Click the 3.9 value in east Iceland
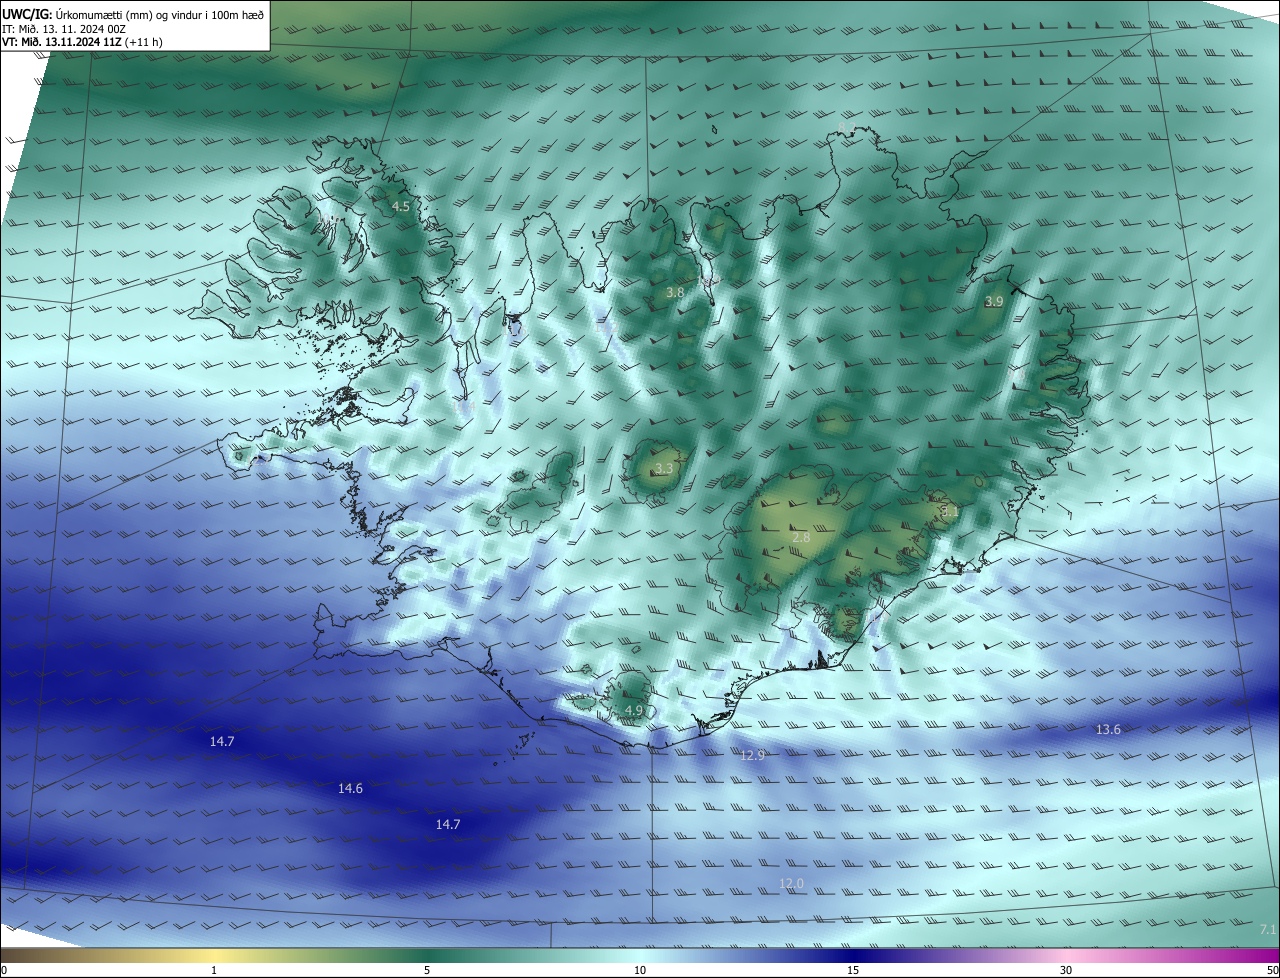 (994, 302)
